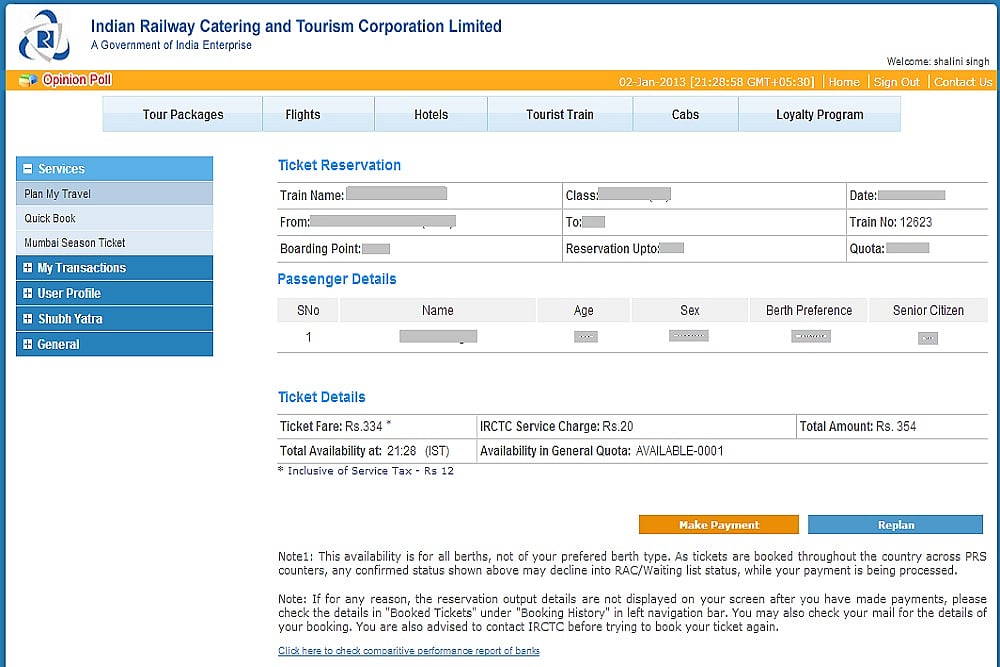Open the Tour Packages tab
Screen dimensions: 1000x667
click(x=183, y=115)
